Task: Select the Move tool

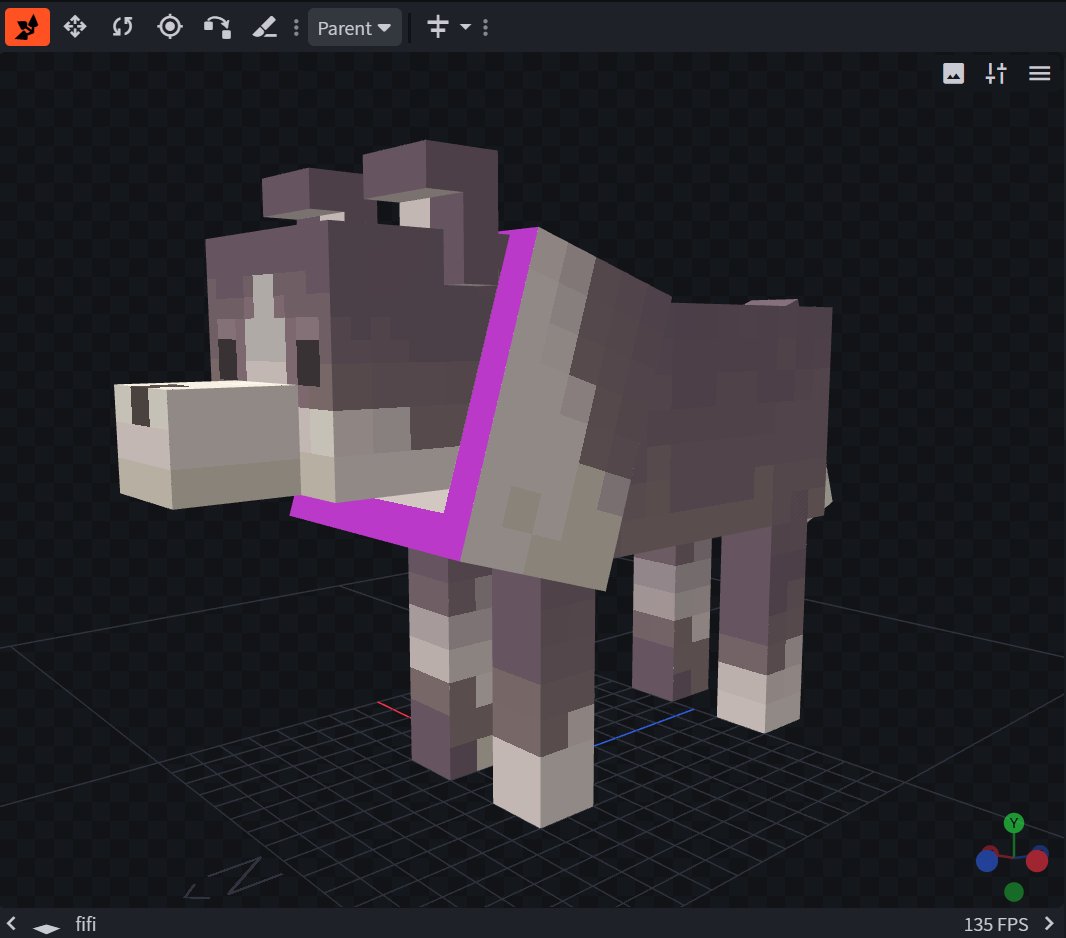Action: pyautogui.click(x=75, y=27)
